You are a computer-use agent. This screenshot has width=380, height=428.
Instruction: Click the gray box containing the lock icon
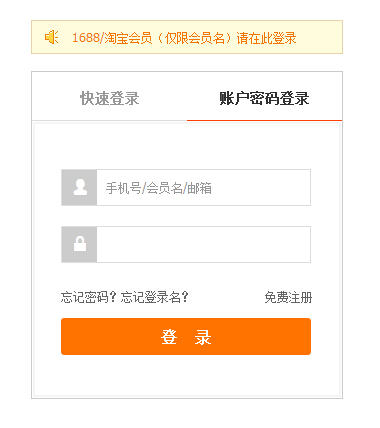pyautogui.click(x=79, y=244)
